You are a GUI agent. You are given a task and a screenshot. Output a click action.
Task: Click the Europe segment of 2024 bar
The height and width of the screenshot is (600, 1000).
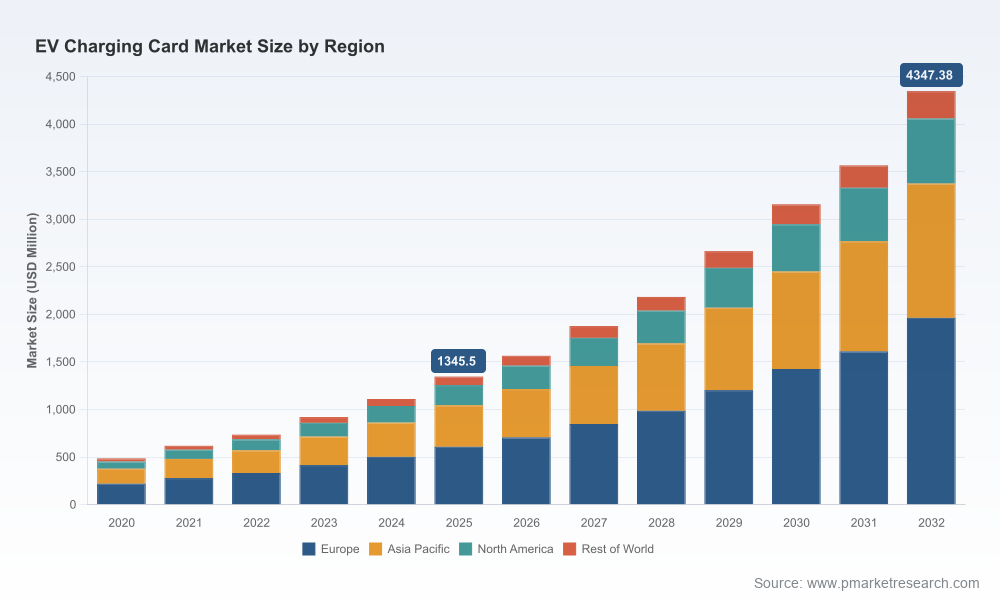click(391, 481)
